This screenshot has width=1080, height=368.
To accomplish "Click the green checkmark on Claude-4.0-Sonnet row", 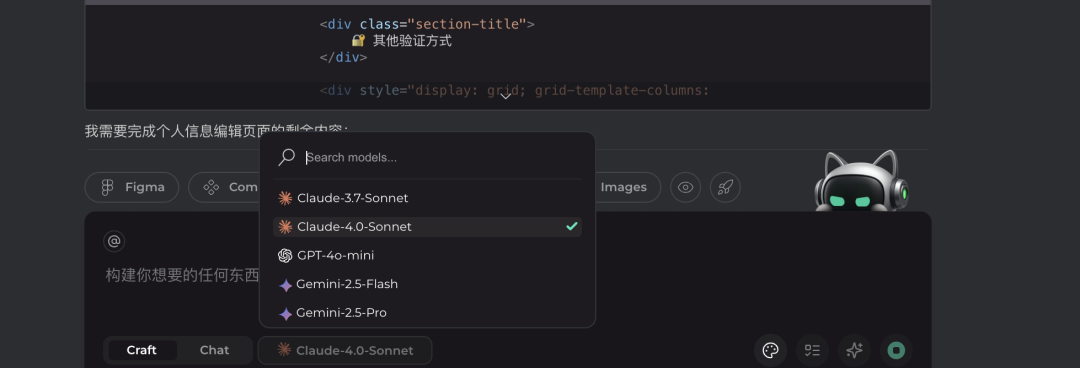I will (572, 226).
